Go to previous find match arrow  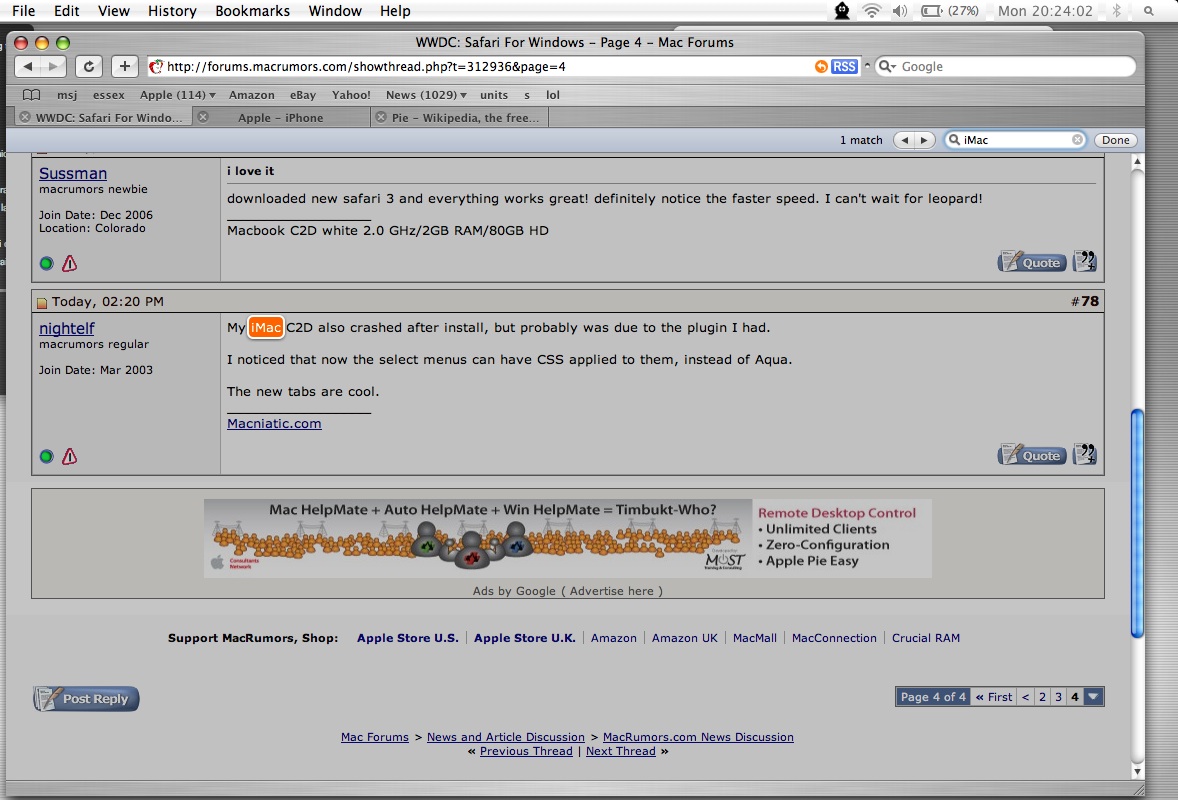coord(904,140)
